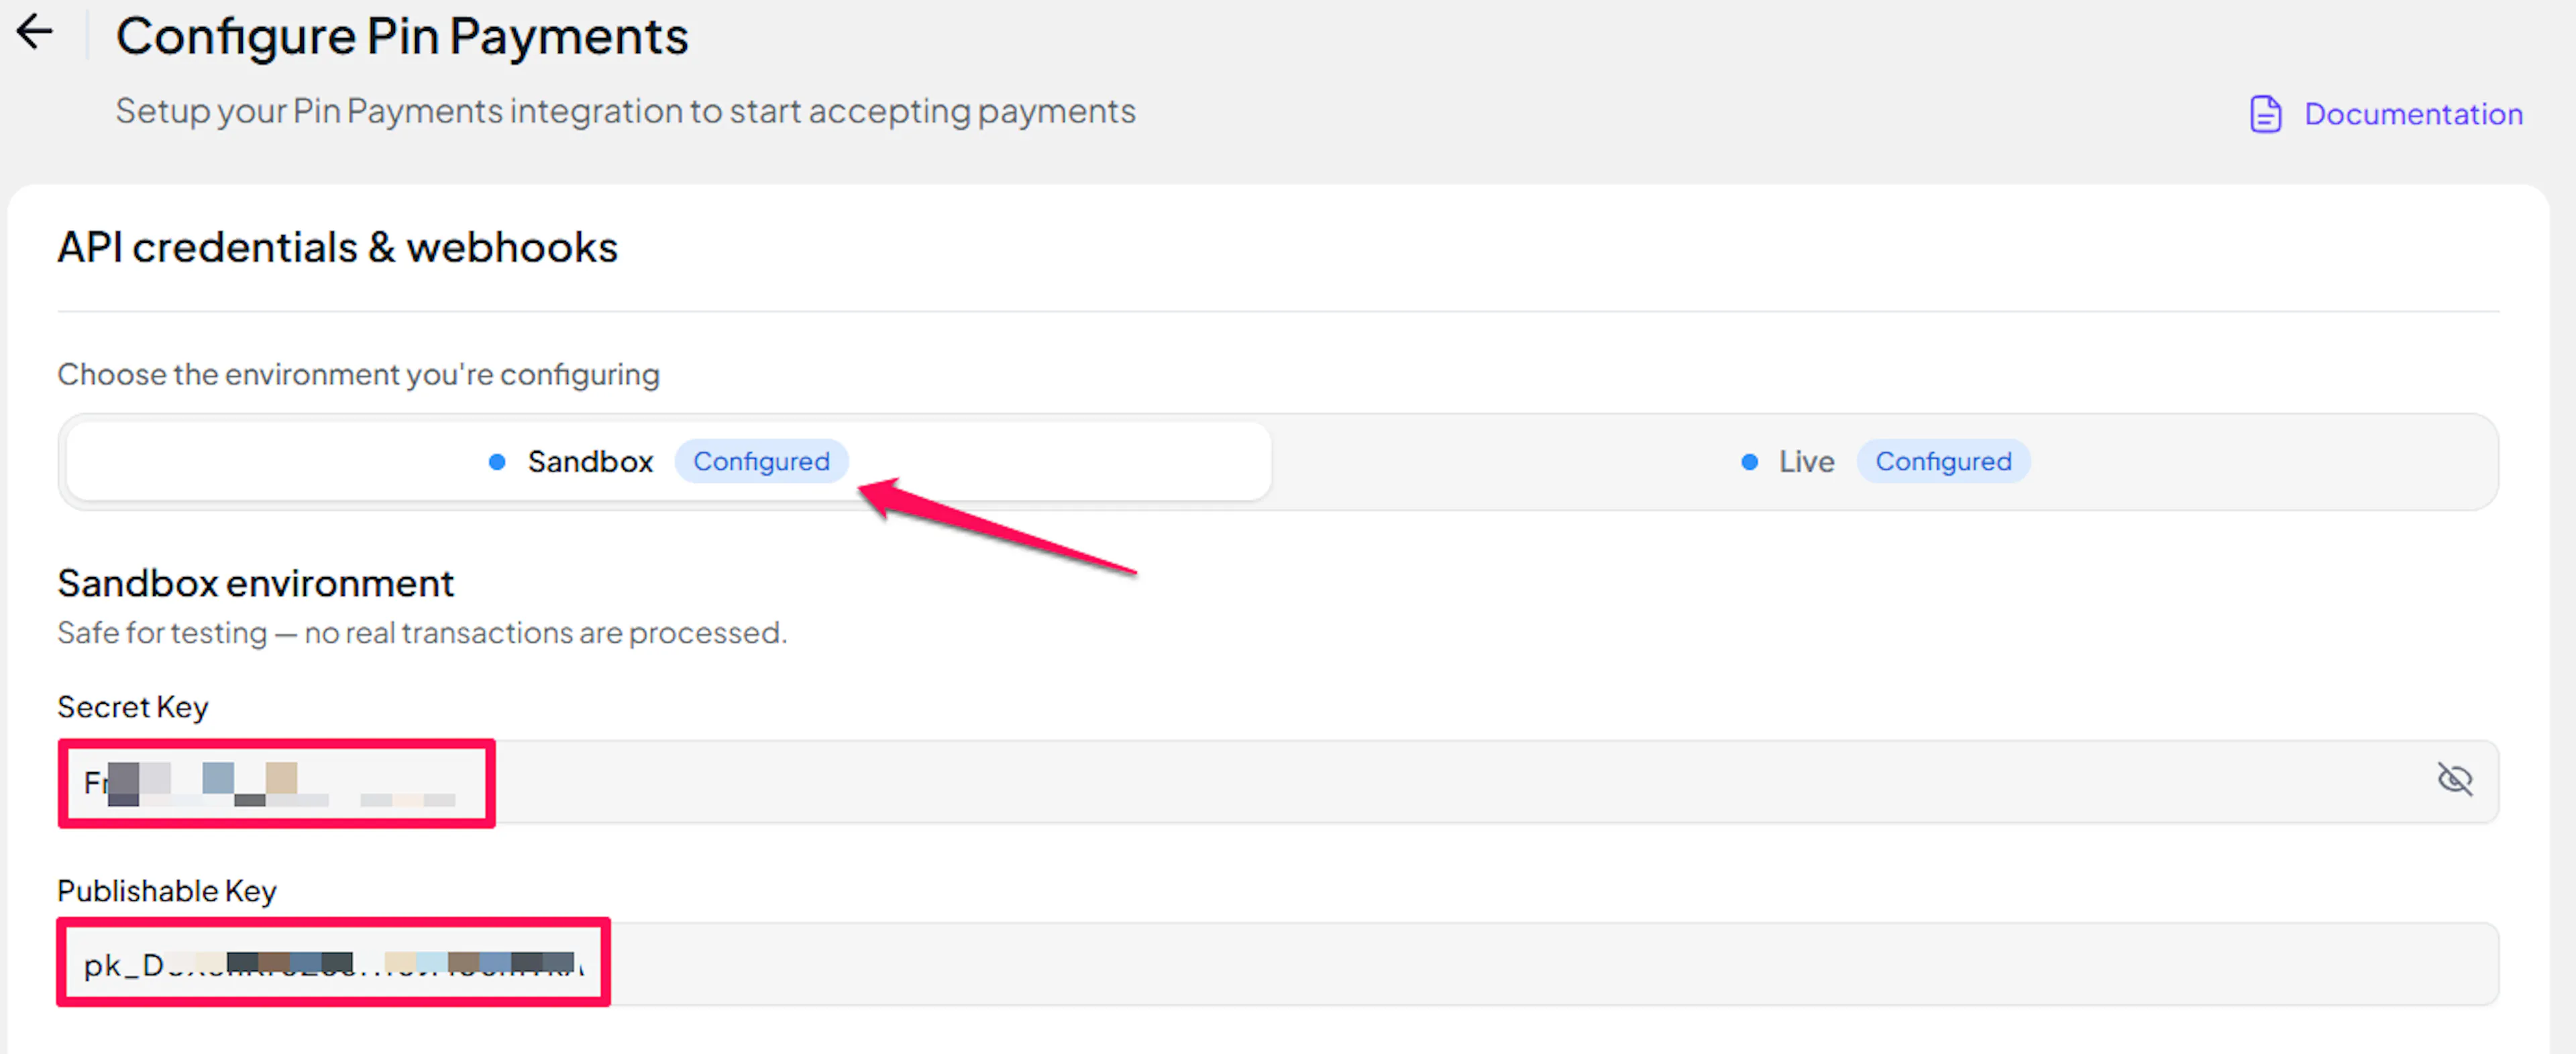Click the Secret Key field label

pyautogui.click(x=133, y=708)
